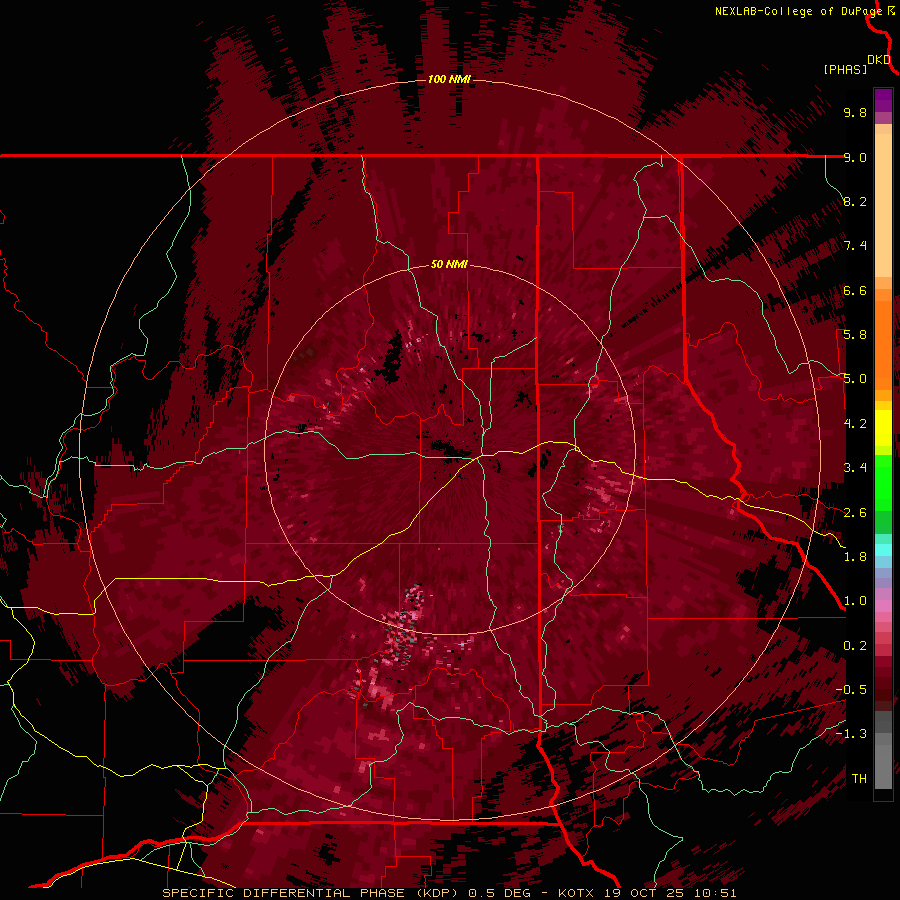
Task: Pick the gray TH color bar segment
Action: point(883,766)
